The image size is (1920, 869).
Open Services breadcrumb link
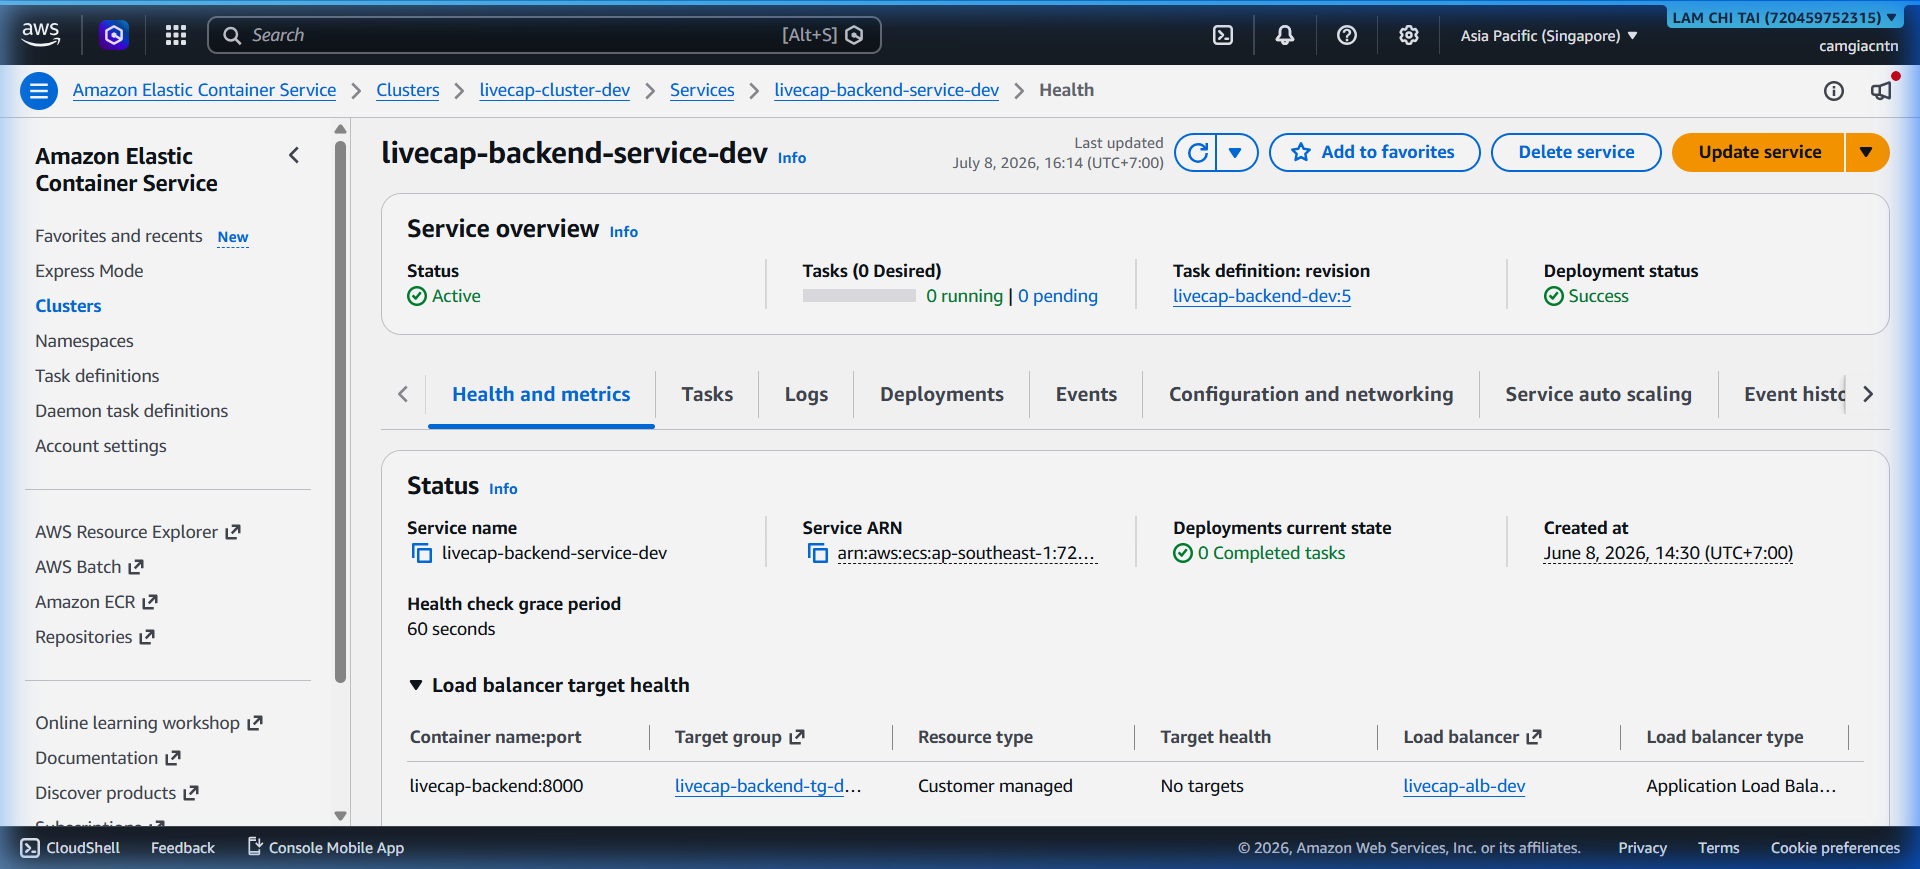pos(701,90)
